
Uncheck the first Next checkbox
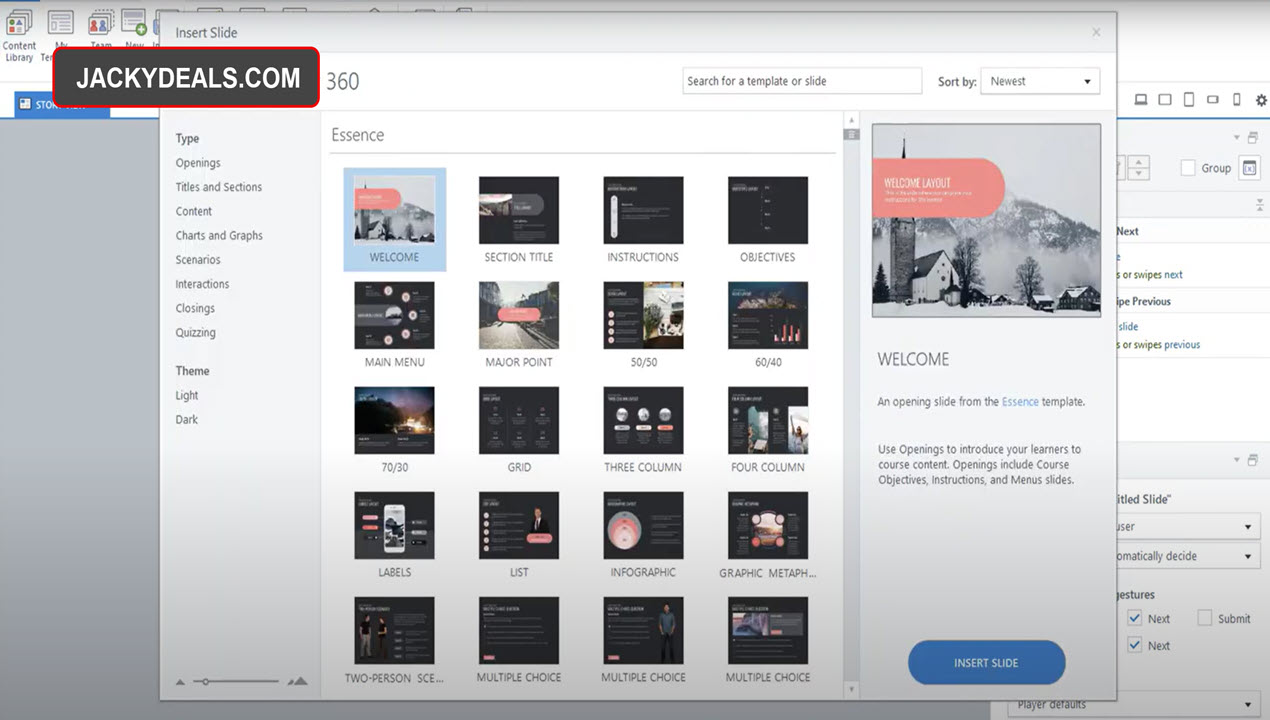(1134, 618)
